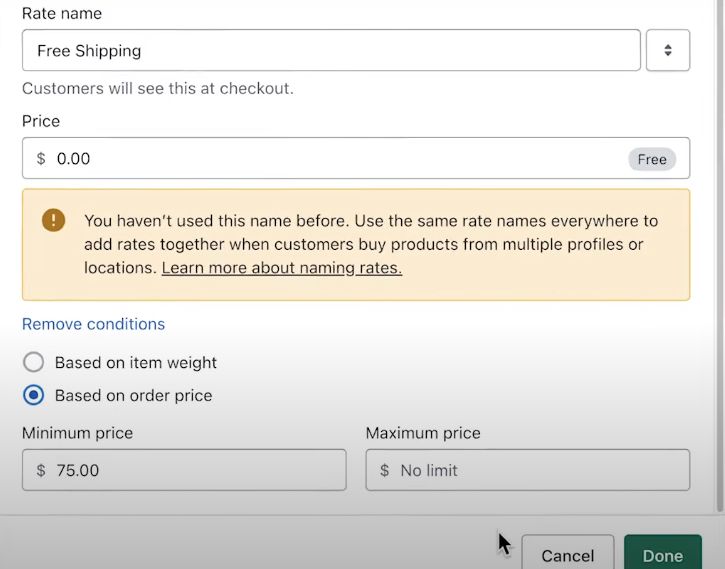
Task: Click the Minimum price field showing 75.00
Action: coord(184,470)
